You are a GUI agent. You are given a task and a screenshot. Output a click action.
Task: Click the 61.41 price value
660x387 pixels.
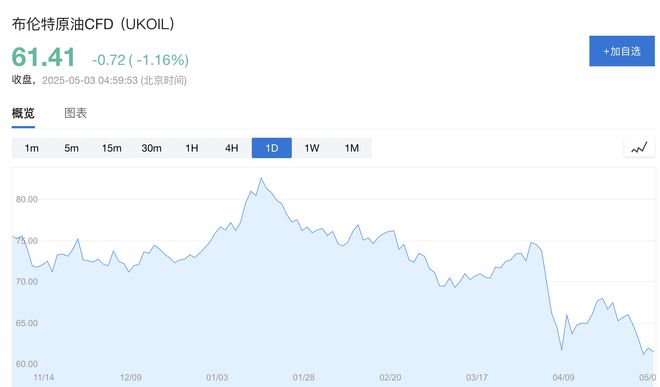point(43,57)
